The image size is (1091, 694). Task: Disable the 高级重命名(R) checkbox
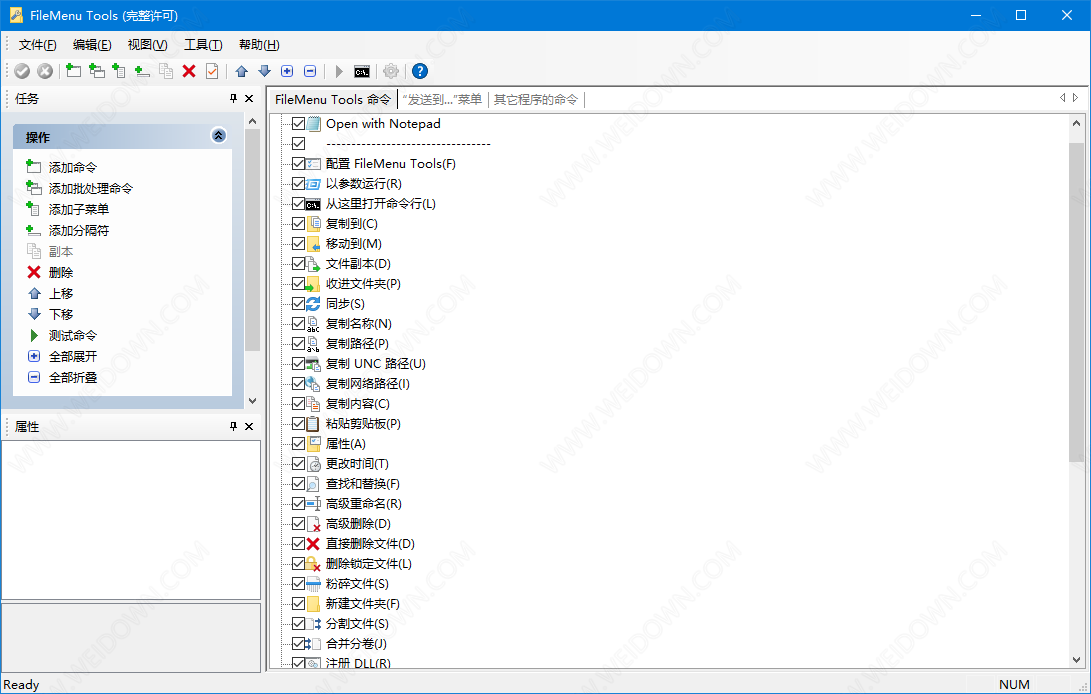click(x=298, y=504)
